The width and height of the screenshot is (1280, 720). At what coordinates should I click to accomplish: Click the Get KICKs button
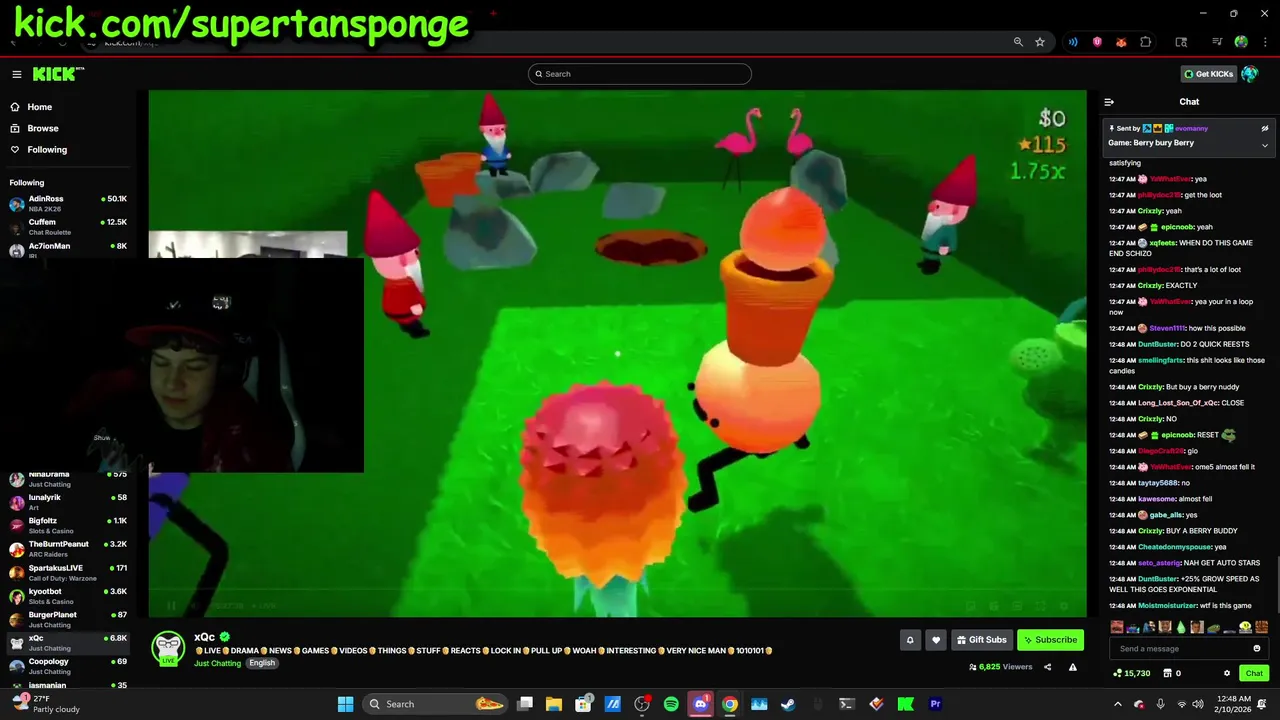tap(1208, 74)
